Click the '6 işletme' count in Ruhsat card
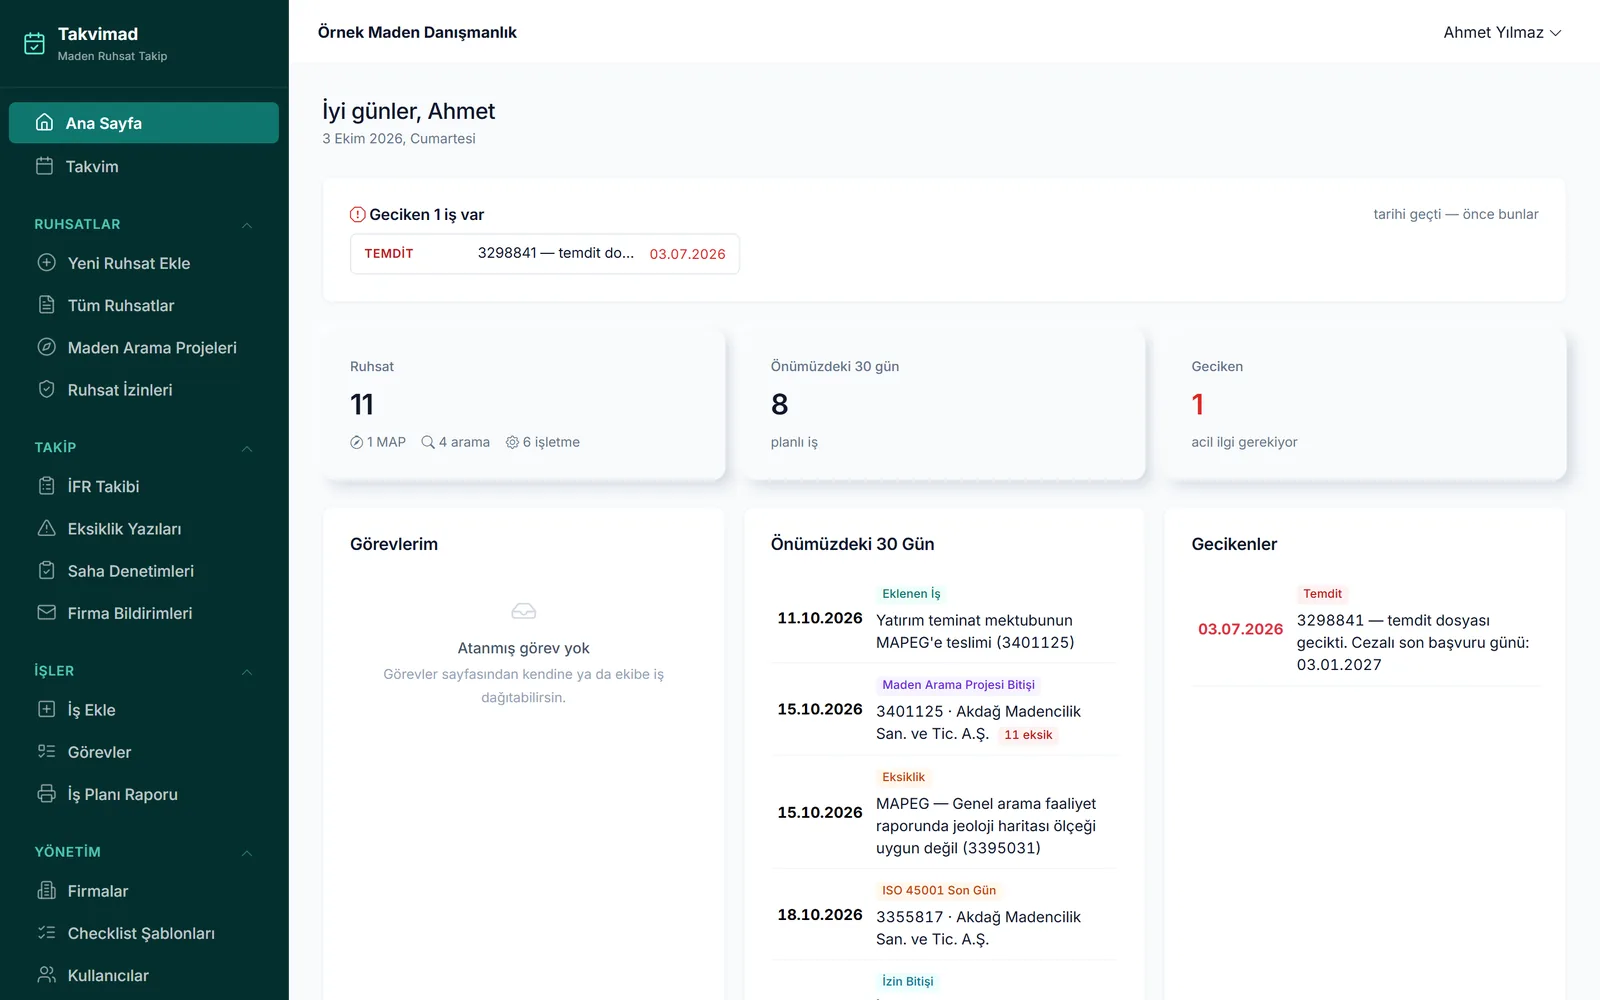 coord(543,442)
